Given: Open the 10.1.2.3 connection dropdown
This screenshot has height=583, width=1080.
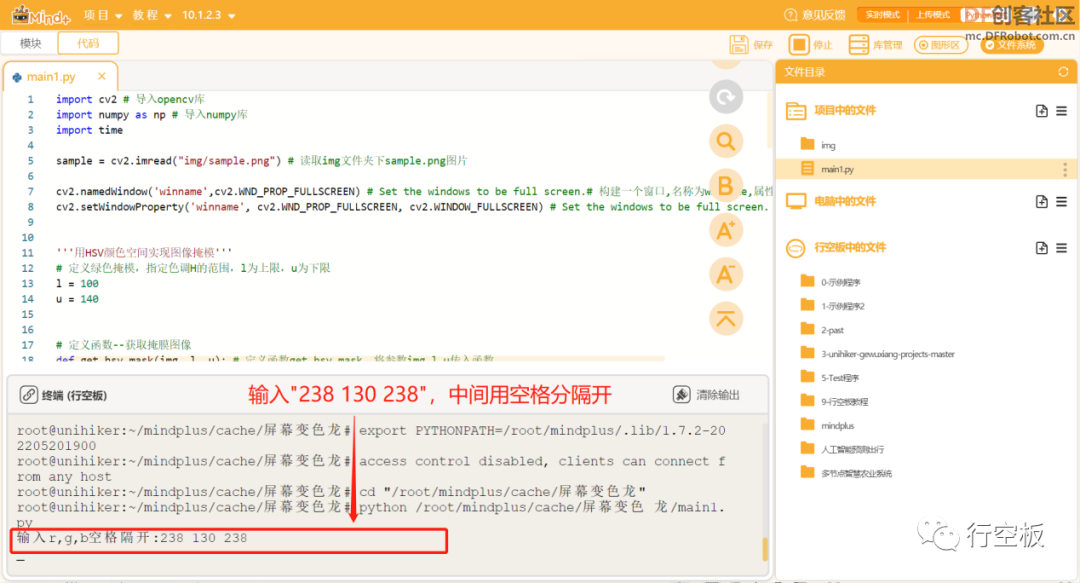Looking at the screenshot, I should 208,15.
